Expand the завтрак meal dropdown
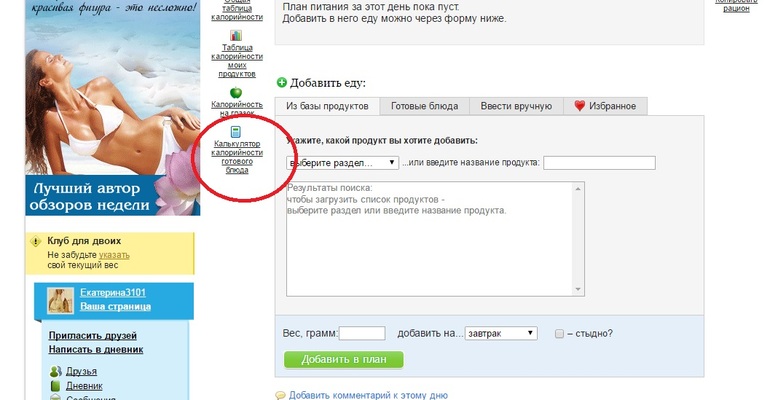The width and height of the screenshot is (770, 400). (x=502, y=334)
